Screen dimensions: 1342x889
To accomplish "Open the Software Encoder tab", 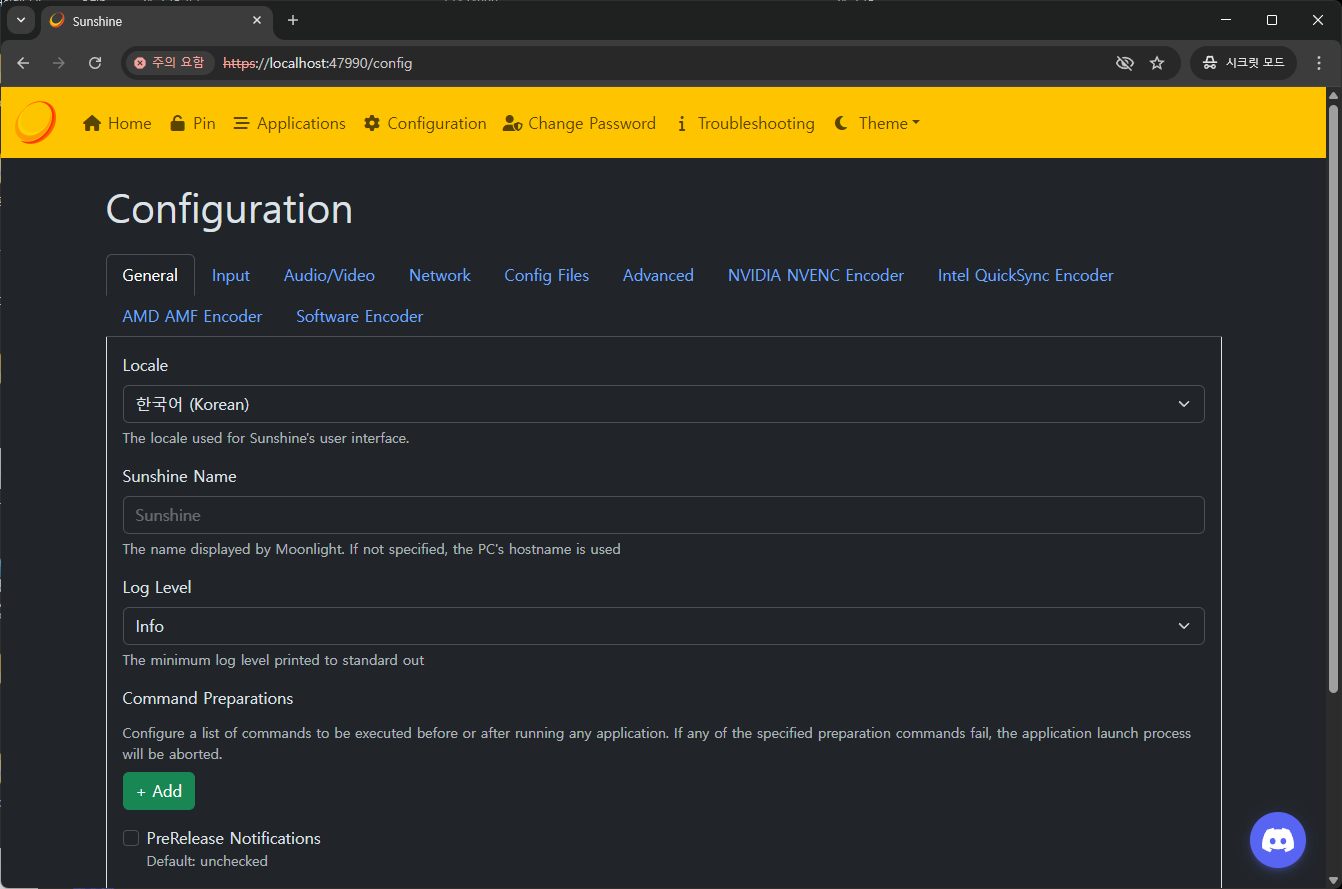I will pyautogui.click(x=359, y=316).
